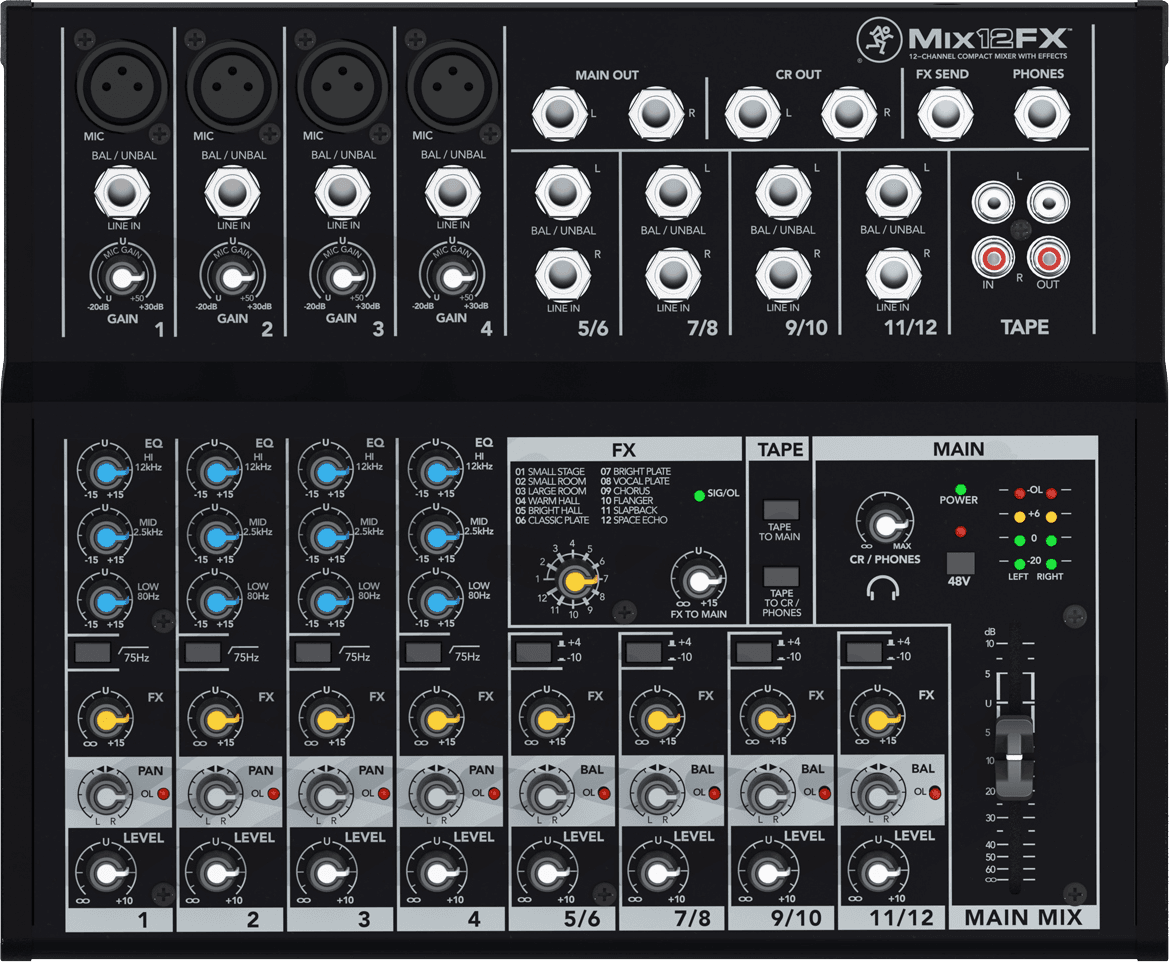Click the FX to Main knob
This screenshot has width=1169, height=962.
click(x=698, y=582)
